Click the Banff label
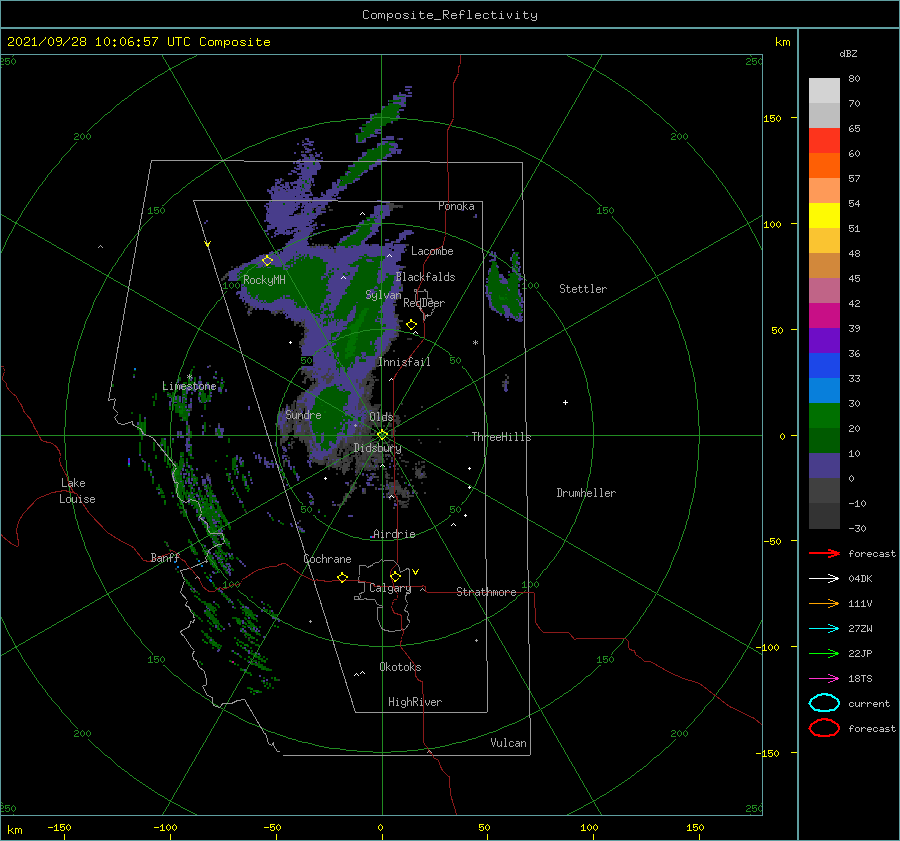 click(x=165, y=557)
